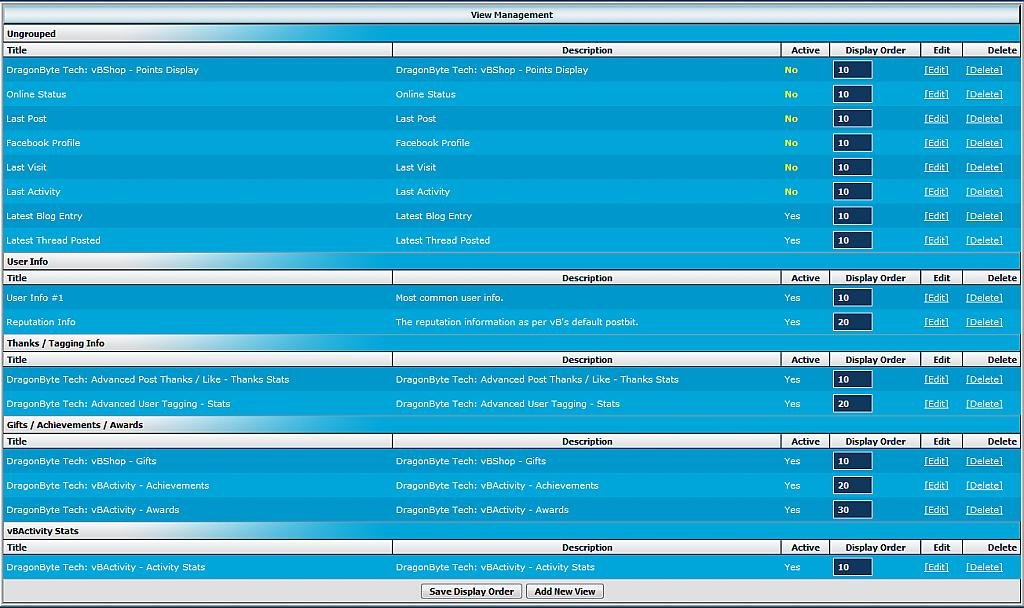
Task: Click display order field for Reputation Info
Action: (852, 322)
